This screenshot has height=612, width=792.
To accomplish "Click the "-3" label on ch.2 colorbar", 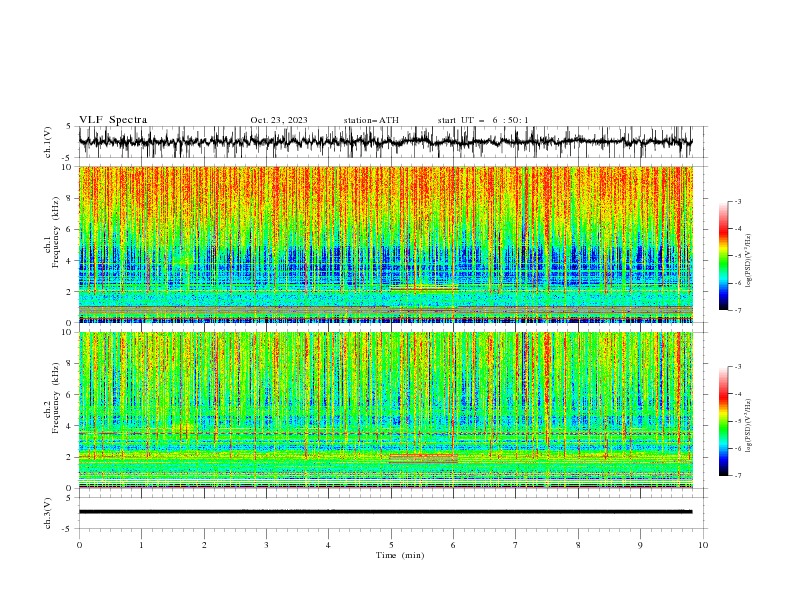I will click(x=738, y=367).
